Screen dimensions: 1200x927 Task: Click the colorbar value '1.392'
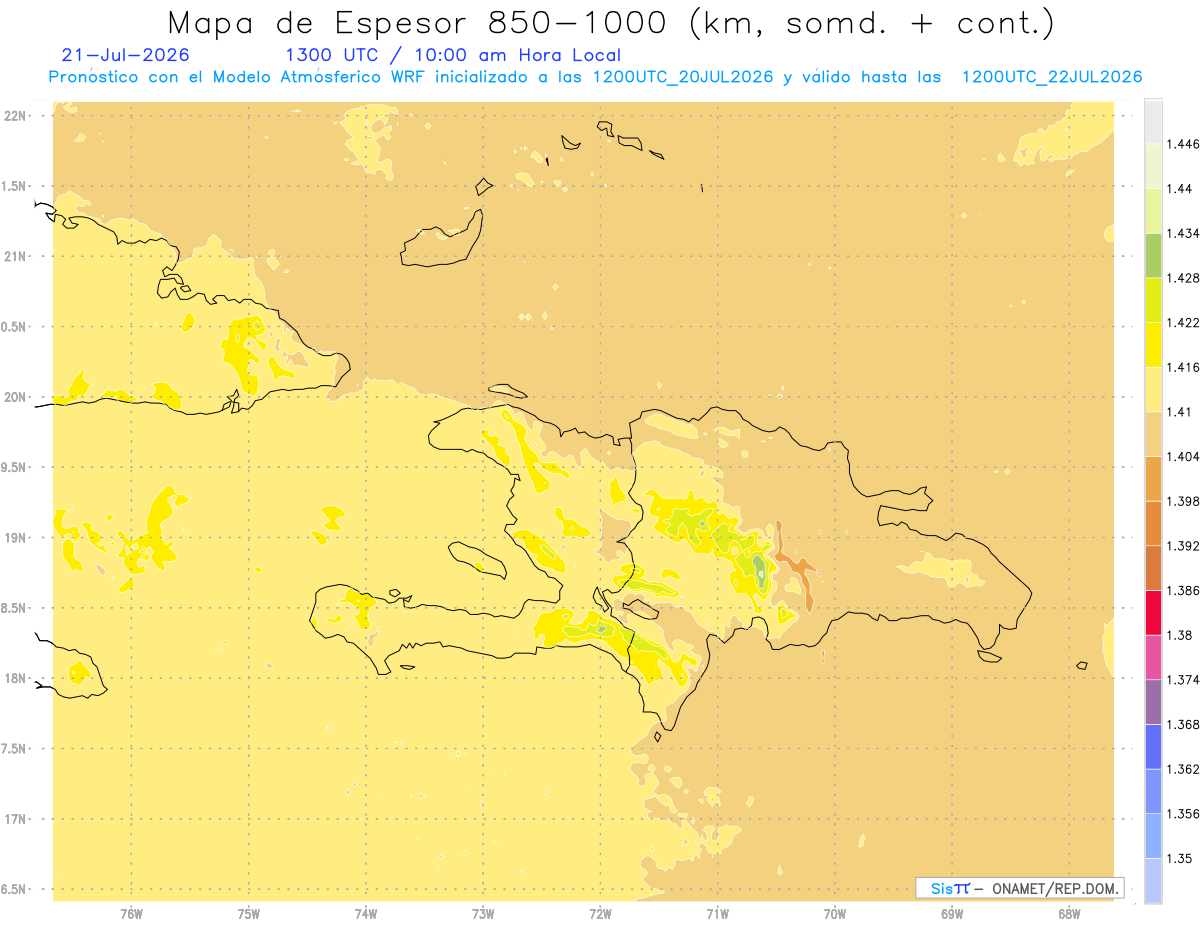pos(1182,546)
